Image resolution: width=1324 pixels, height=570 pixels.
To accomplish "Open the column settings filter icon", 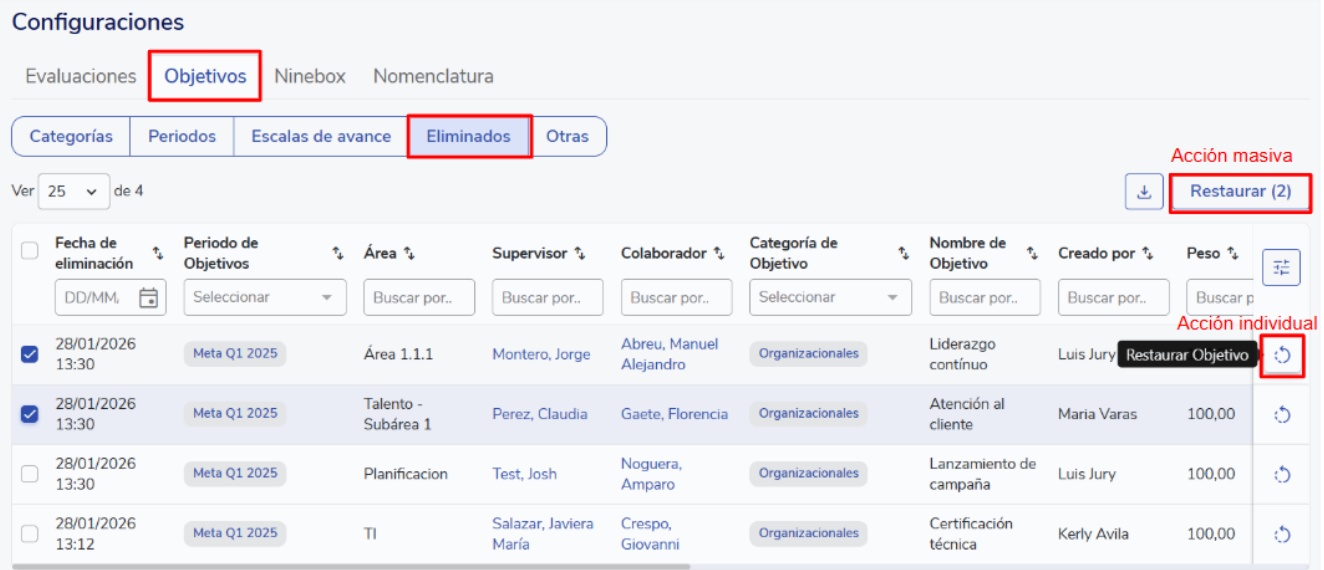I will [x=1282, y=267].
